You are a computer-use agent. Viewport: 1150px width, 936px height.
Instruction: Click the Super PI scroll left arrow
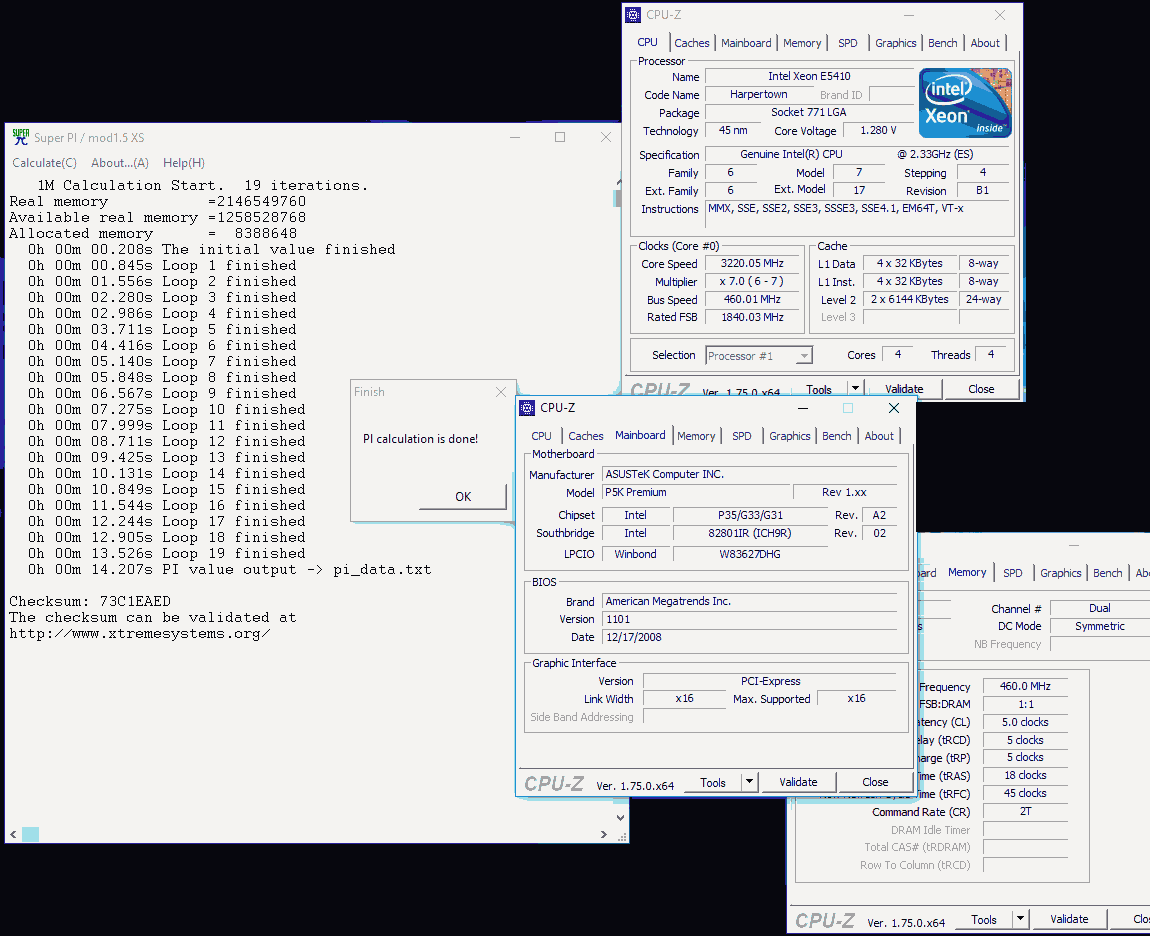pos(13,834)
